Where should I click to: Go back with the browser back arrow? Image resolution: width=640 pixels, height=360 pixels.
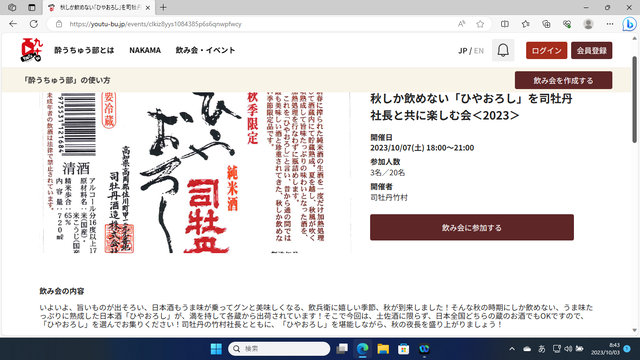pyautogui.click(x=13, y=24)
